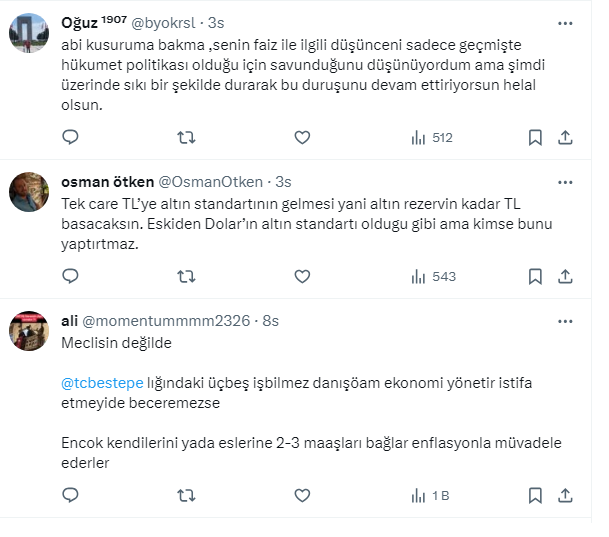The width and height of the screenshot is (609, 537).
Task: Share Oğuz's tweet
Action: coord(564,137)
